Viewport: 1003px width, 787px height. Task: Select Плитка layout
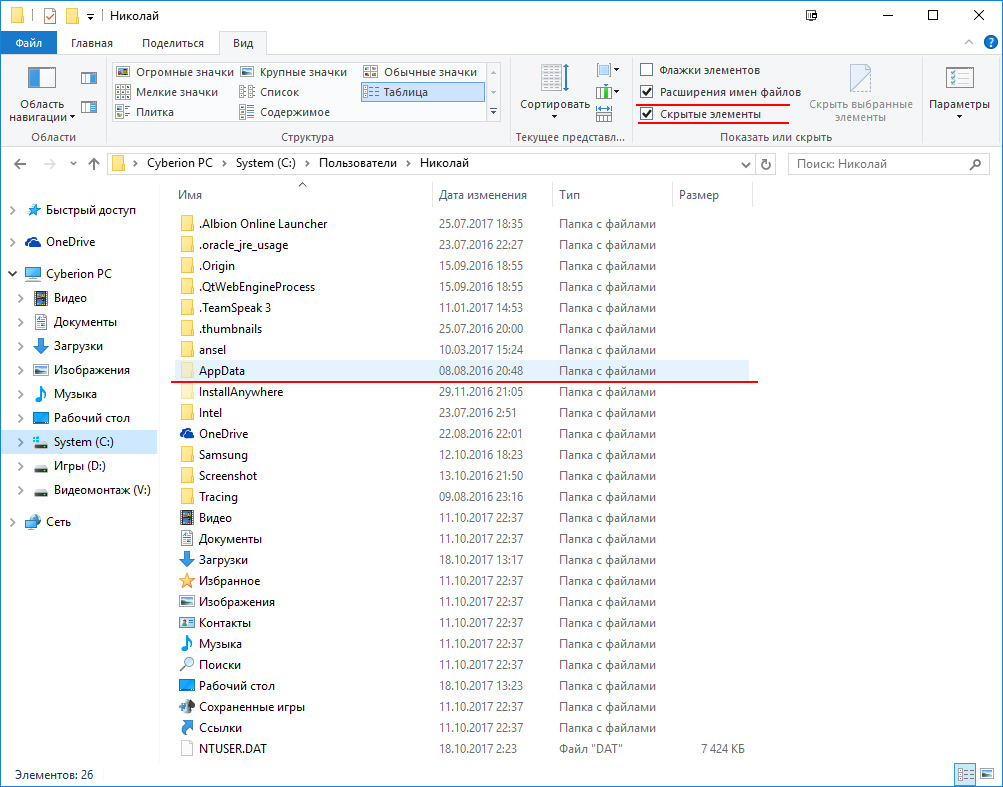(x=145, y=112)
